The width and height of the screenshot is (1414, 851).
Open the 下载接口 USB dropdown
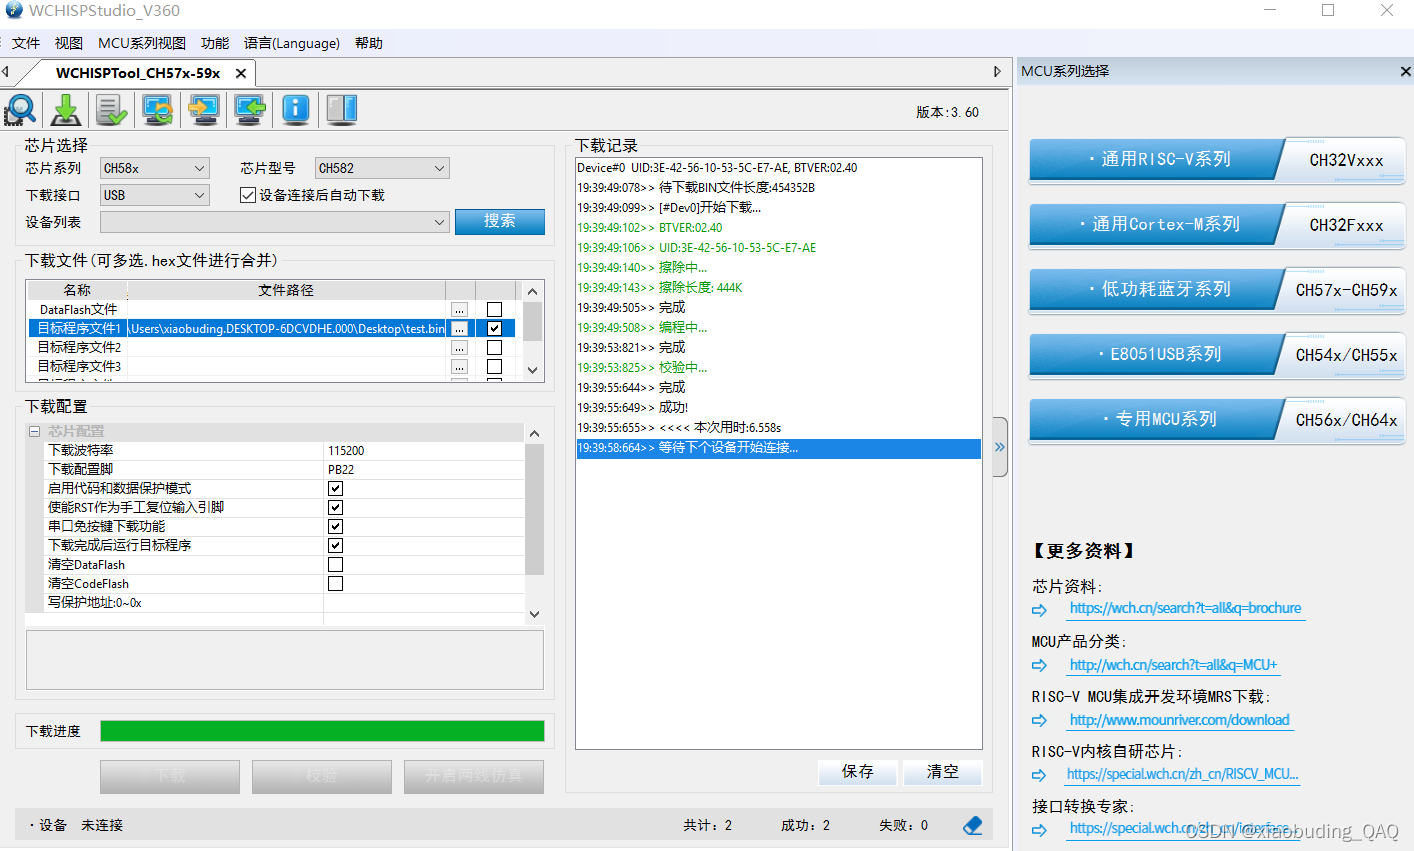[x=155, y=195]
